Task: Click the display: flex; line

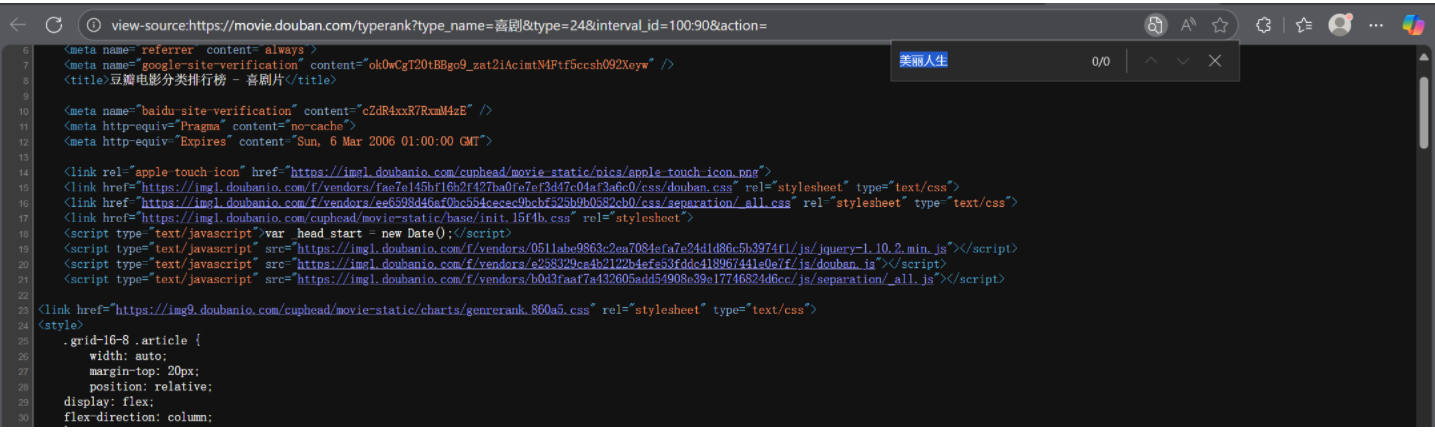Action: point(108,401)
